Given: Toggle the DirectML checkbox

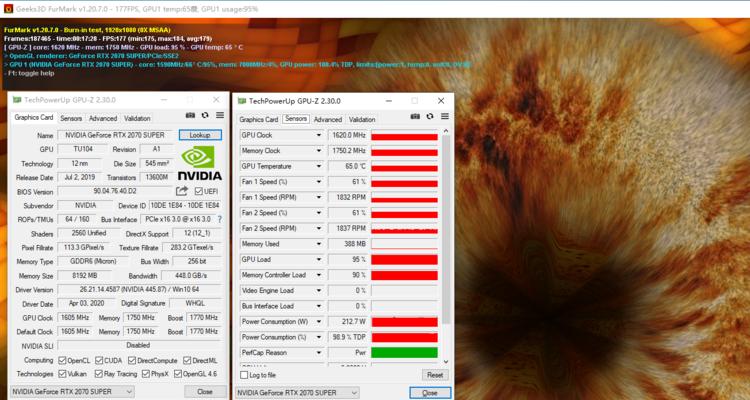Looking at the screenshot, I should [187, 360].
